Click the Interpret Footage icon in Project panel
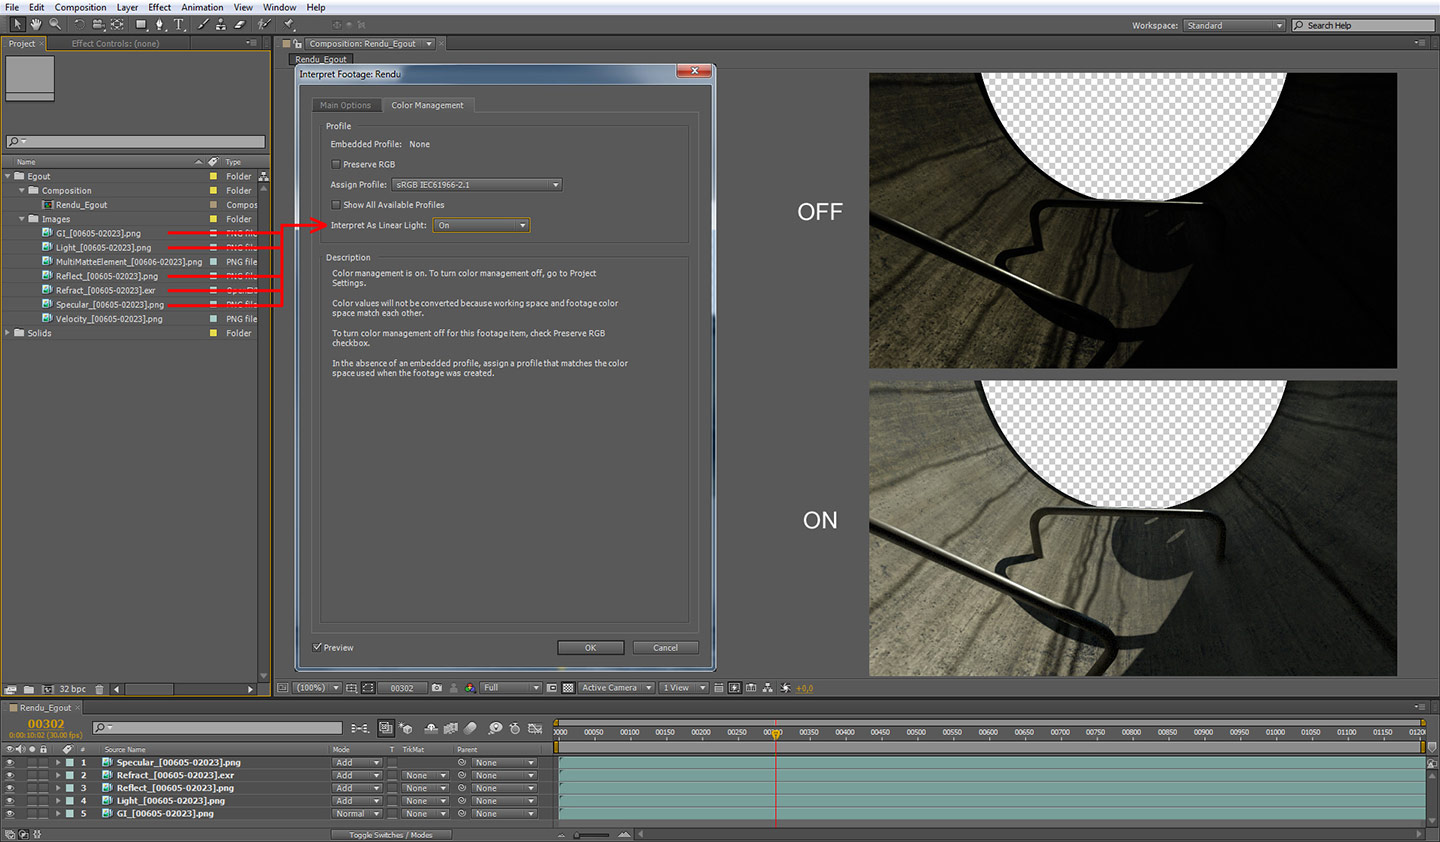The height and width of the screenshot is (842, 1440). tap(10, 689)
